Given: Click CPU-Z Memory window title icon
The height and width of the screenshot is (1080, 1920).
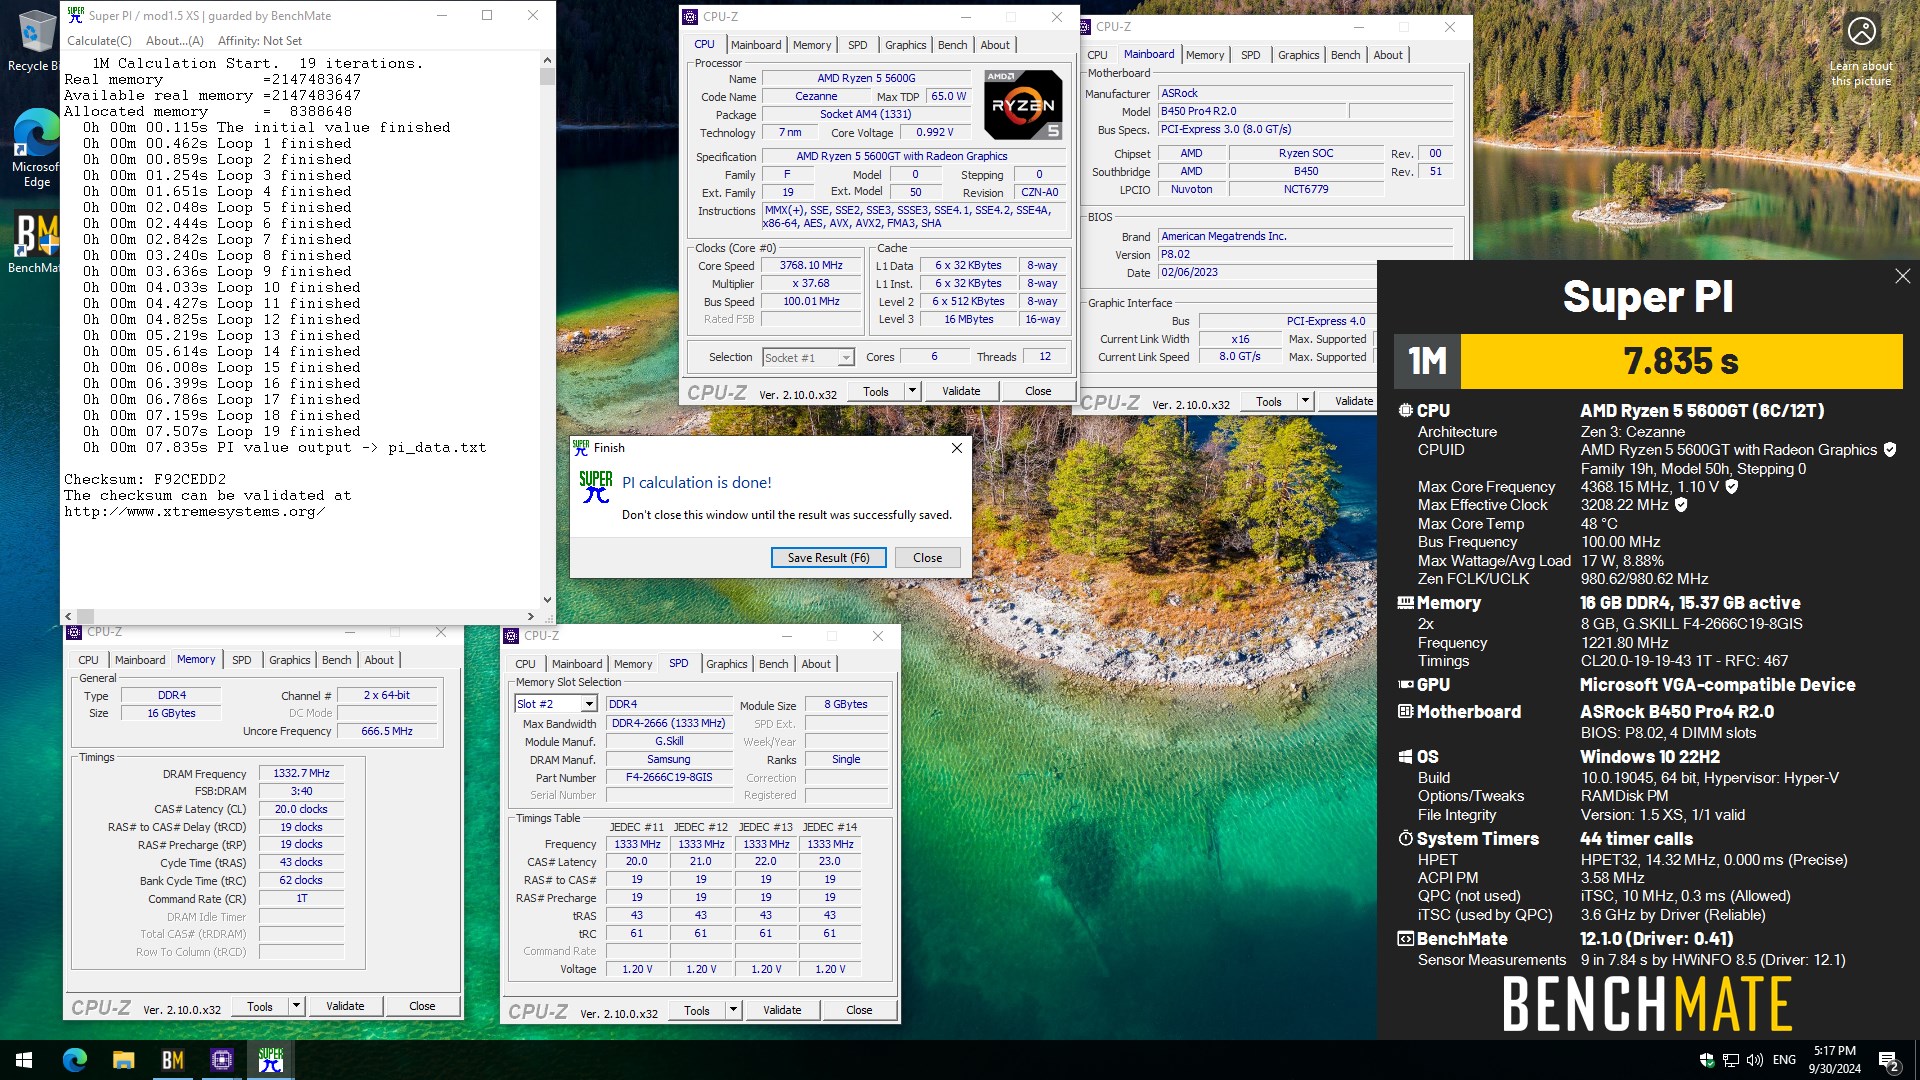Looking at the screenshot, I should click(74, 632).
